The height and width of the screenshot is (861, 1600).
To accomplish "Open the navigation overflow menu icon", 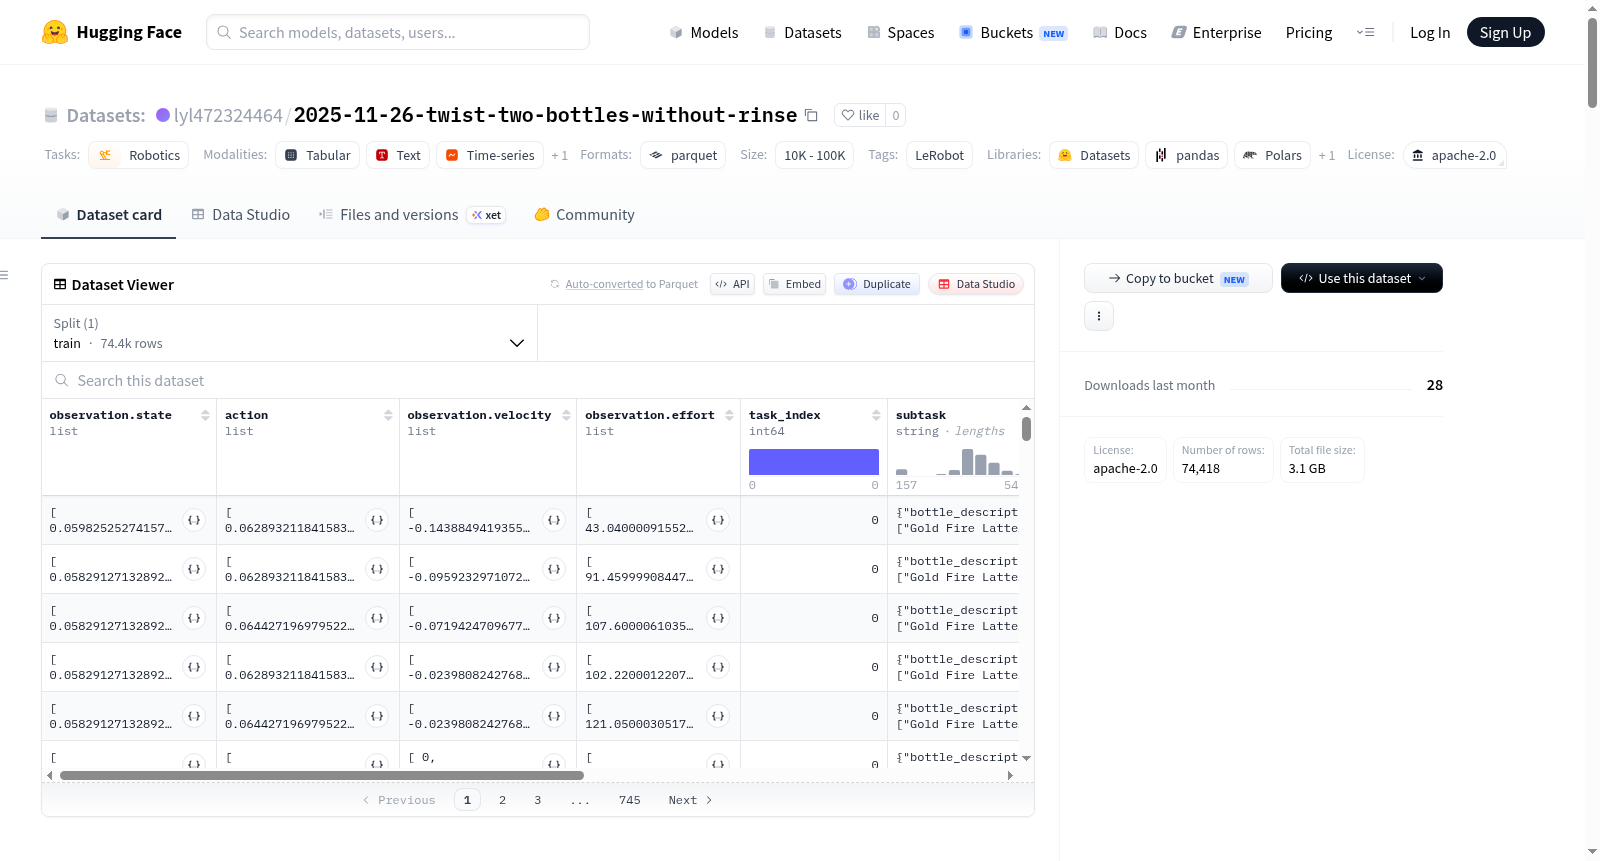I will coord(1365,33).
